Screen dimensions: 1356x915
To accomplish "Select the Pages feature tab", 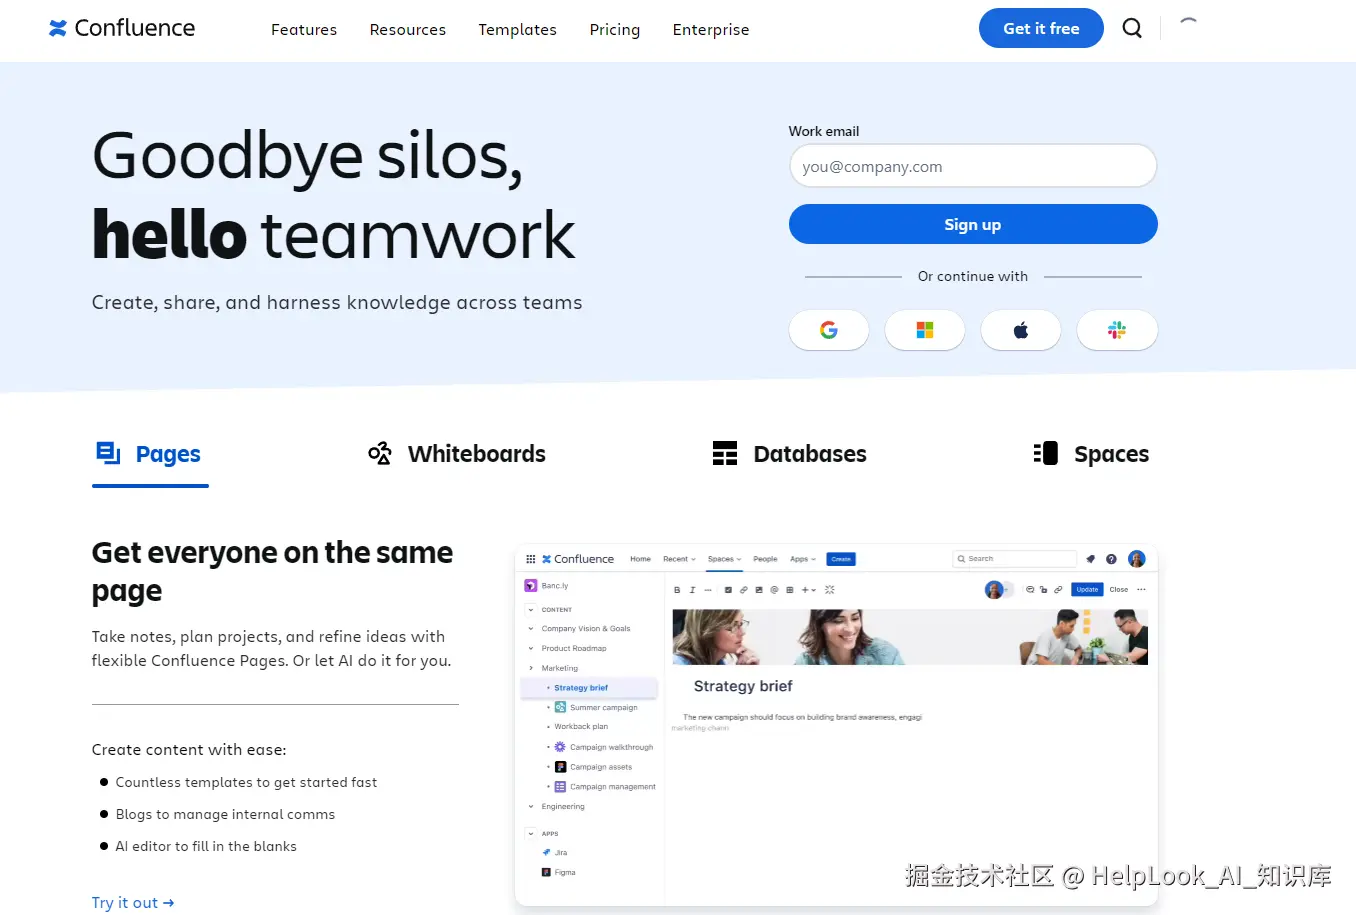I will tap(150, 455).
